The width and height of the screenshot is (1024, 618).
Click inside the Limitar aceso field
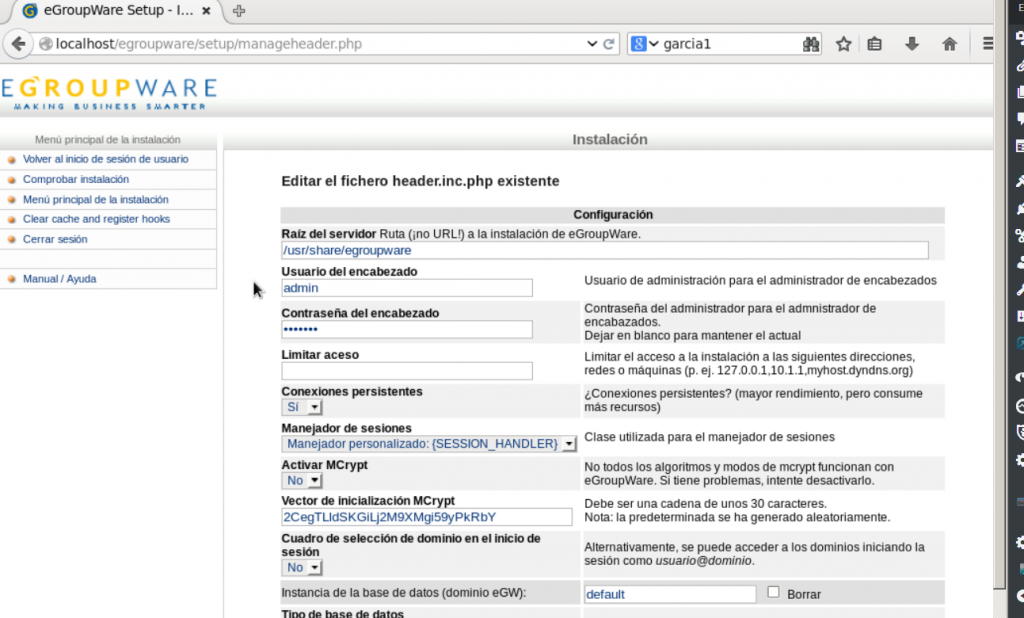407,370
